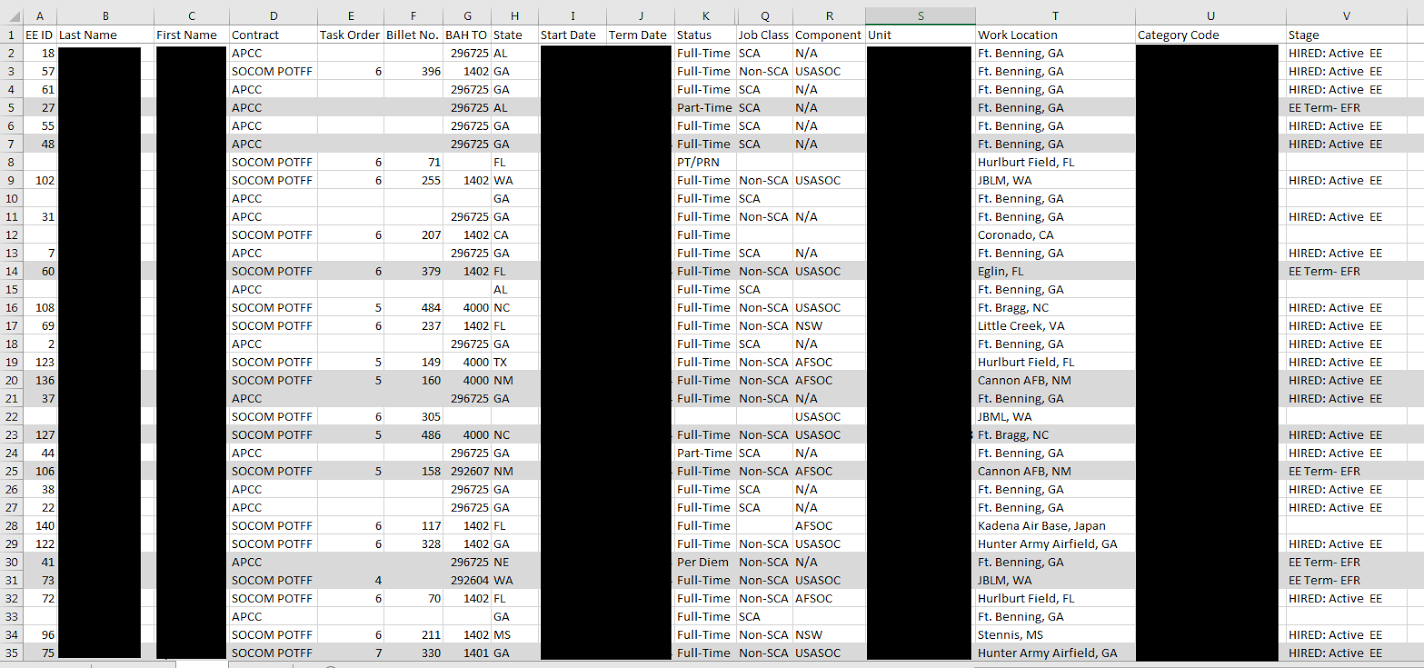
Task: Select Billet No. cell containing 305
Action: pyautogui.click(x=413, y=417)
